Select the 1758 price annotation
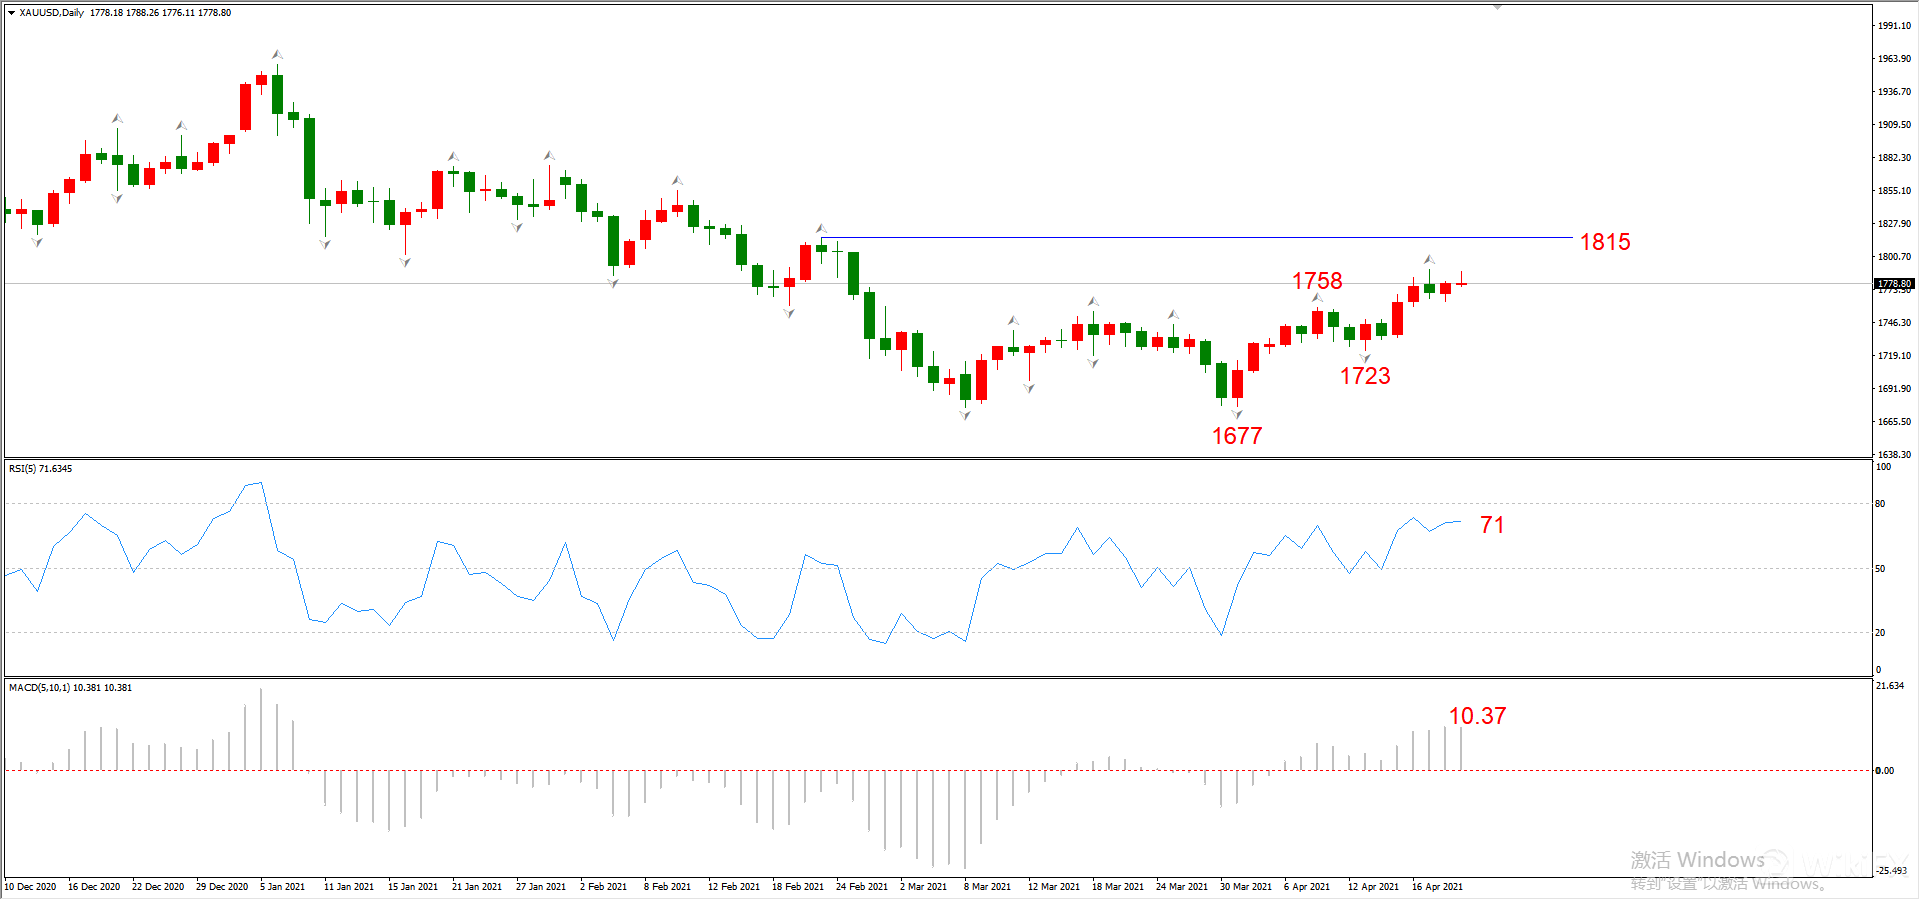1920x900 pixels. pos(1317,281)
